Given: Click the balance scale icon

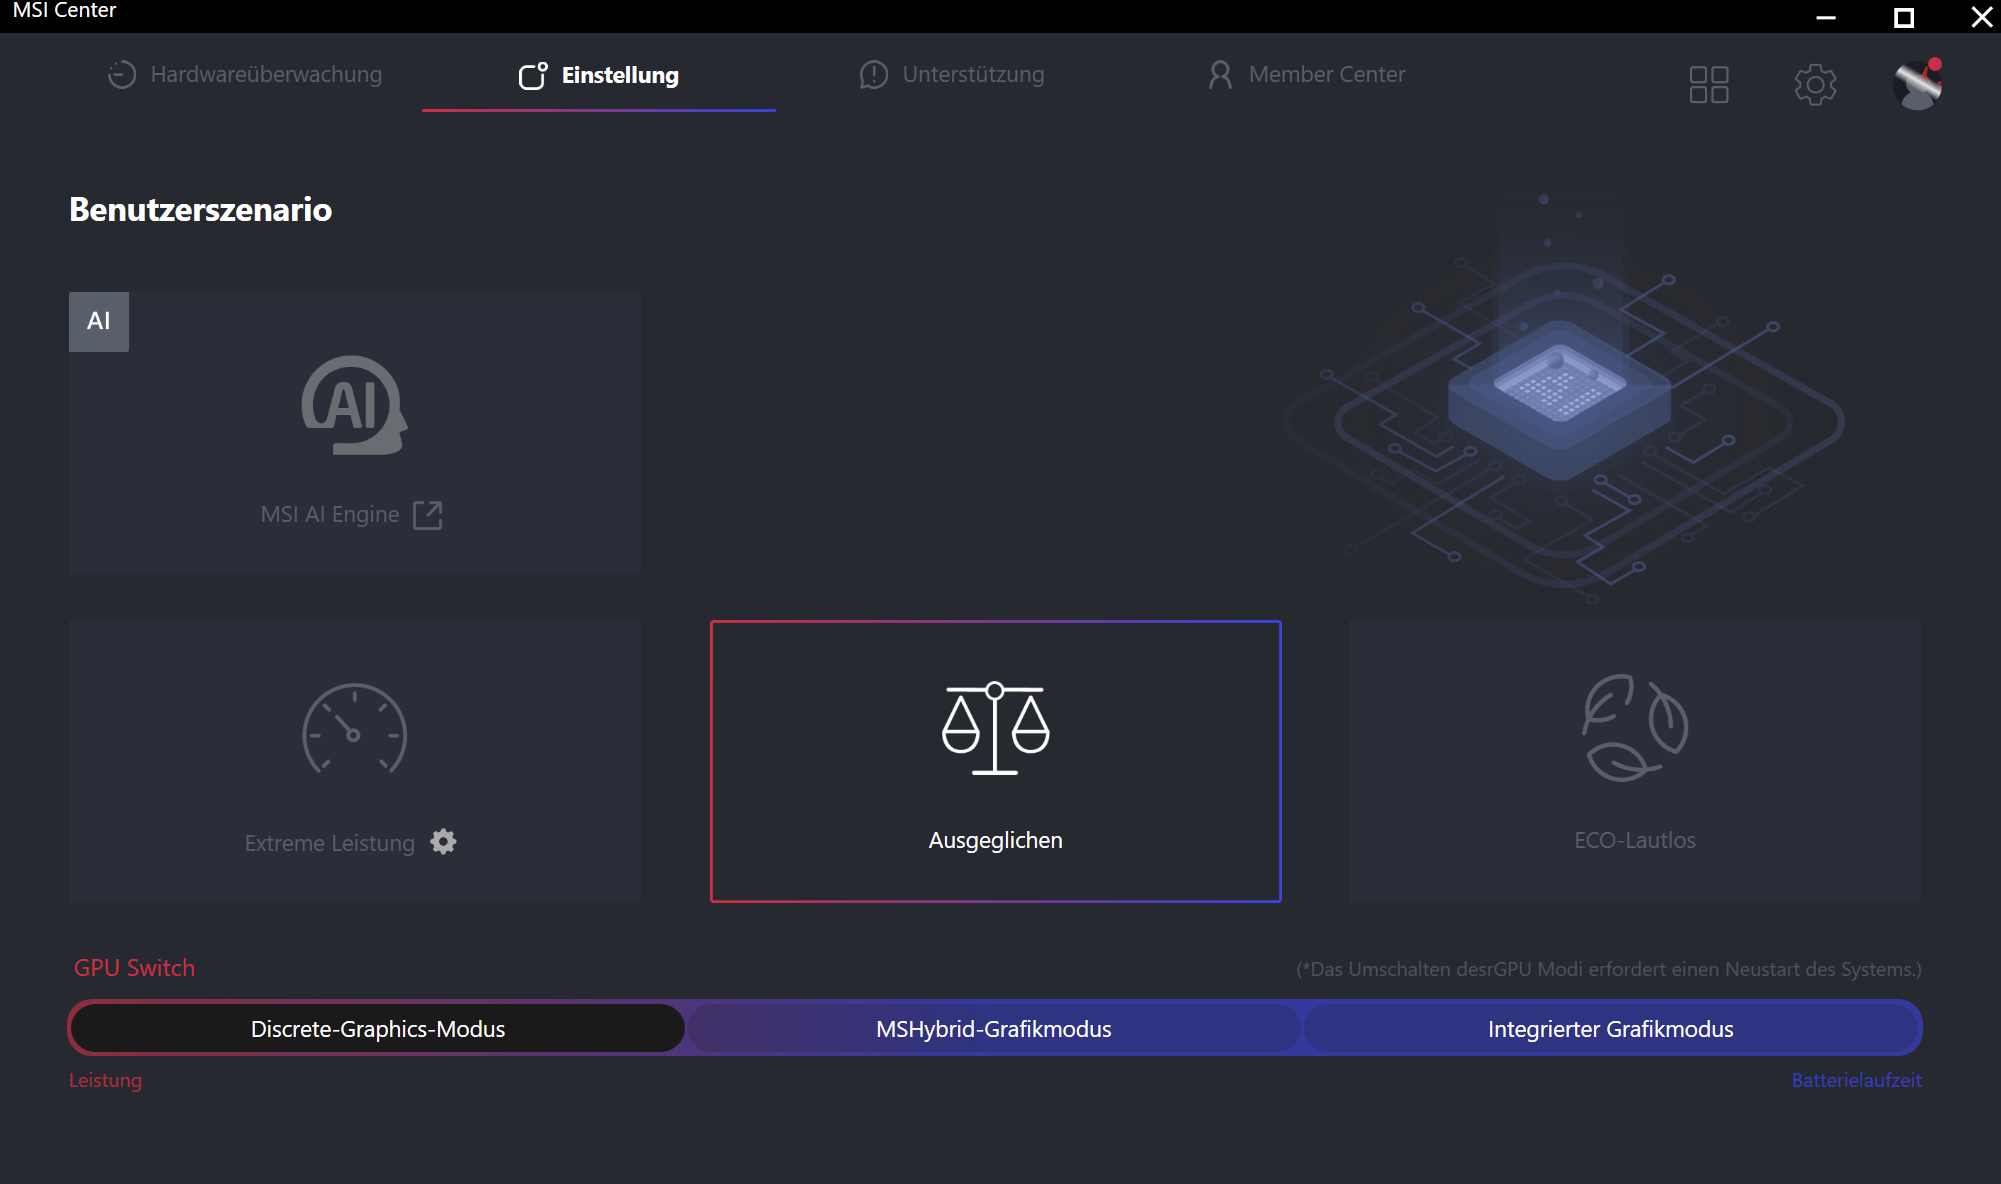Looking at the screenshot, I should 995,728.
